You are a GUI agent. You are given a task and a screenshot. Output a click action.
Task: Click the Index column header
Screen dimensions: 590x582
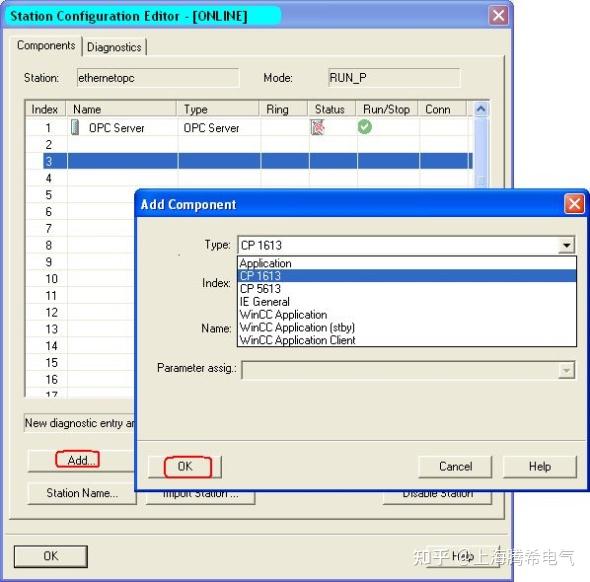(45, 109)
